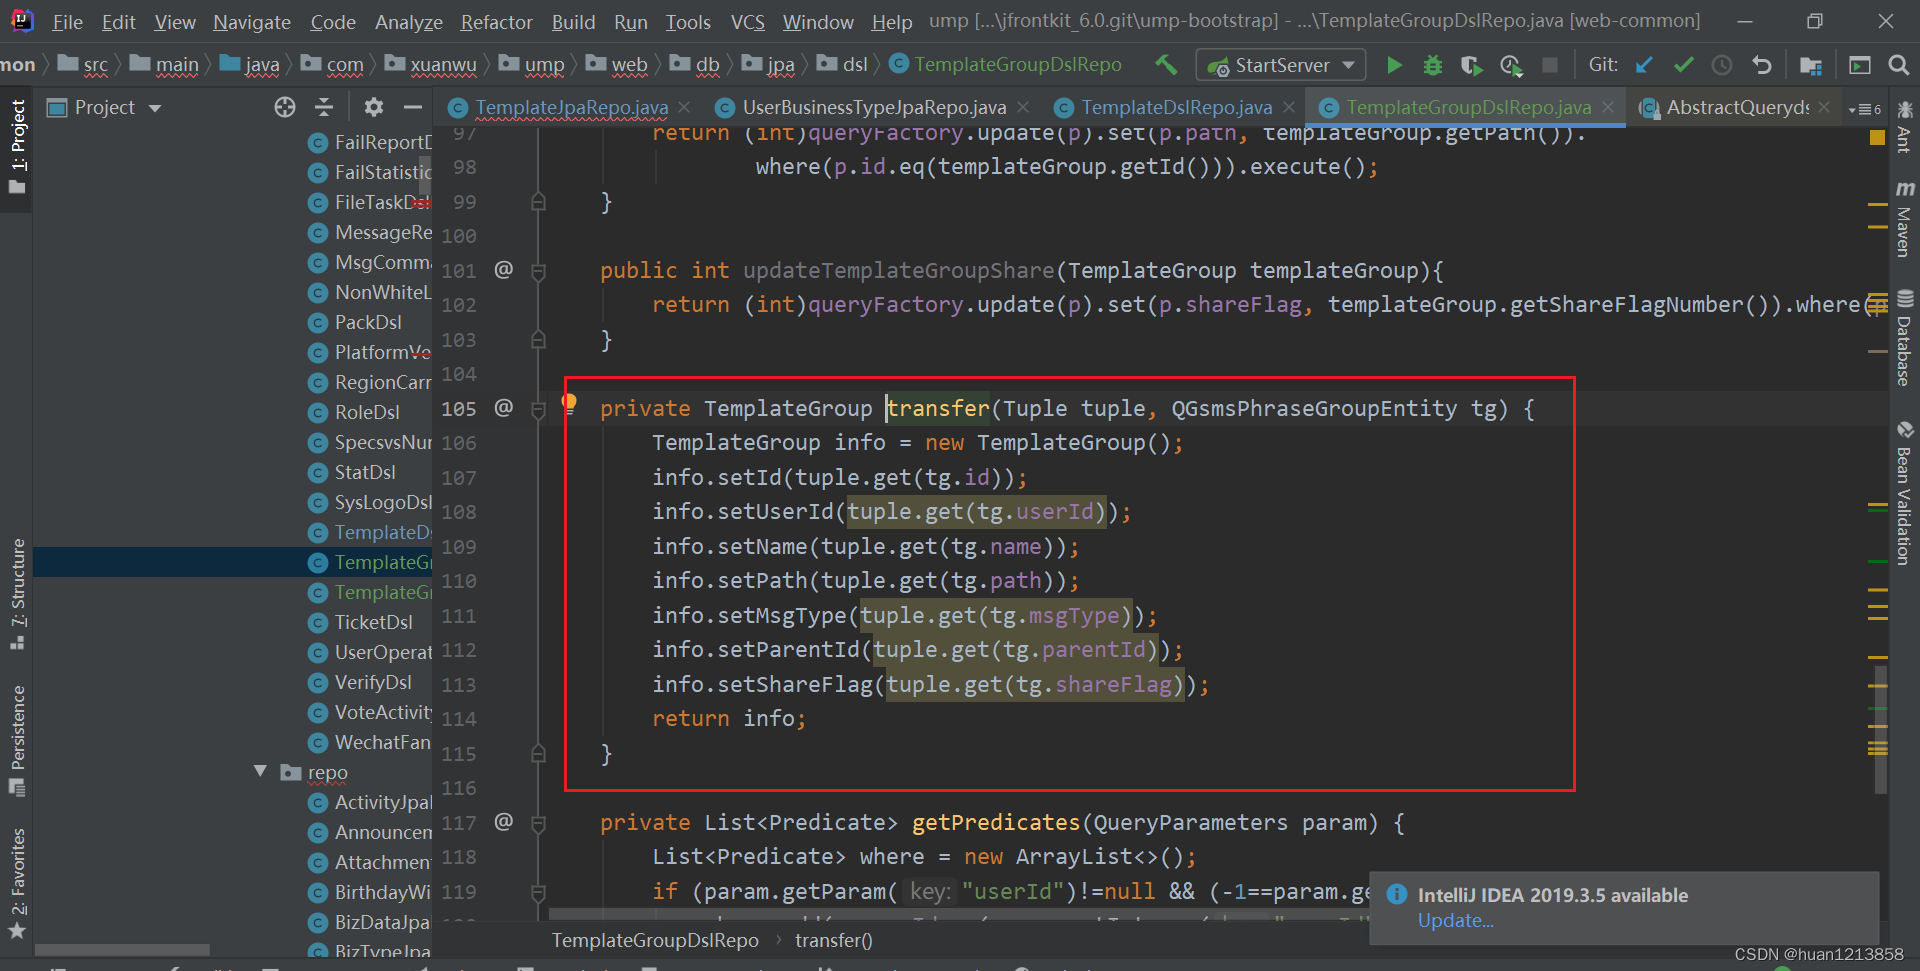The height and width of the screenshot is (971, 1920).
Task: Start debugging with the bug icon
Action: 1433,64
